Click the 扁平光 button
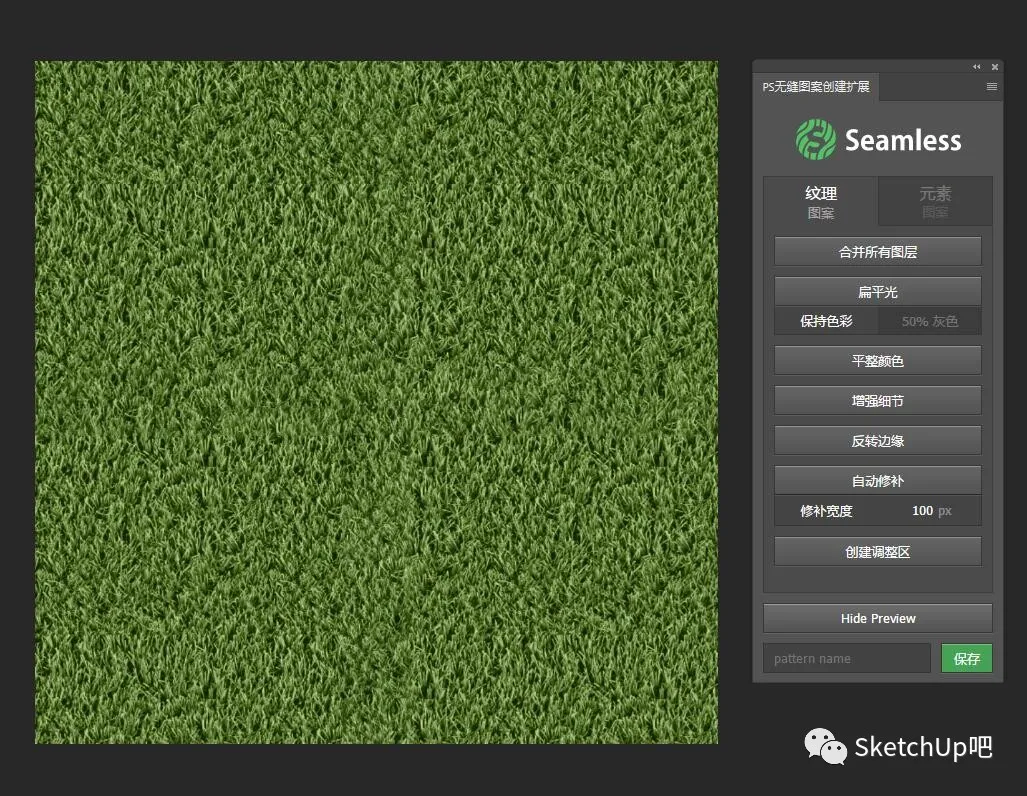Screen dimensions: 1027x796 [878, 292]
